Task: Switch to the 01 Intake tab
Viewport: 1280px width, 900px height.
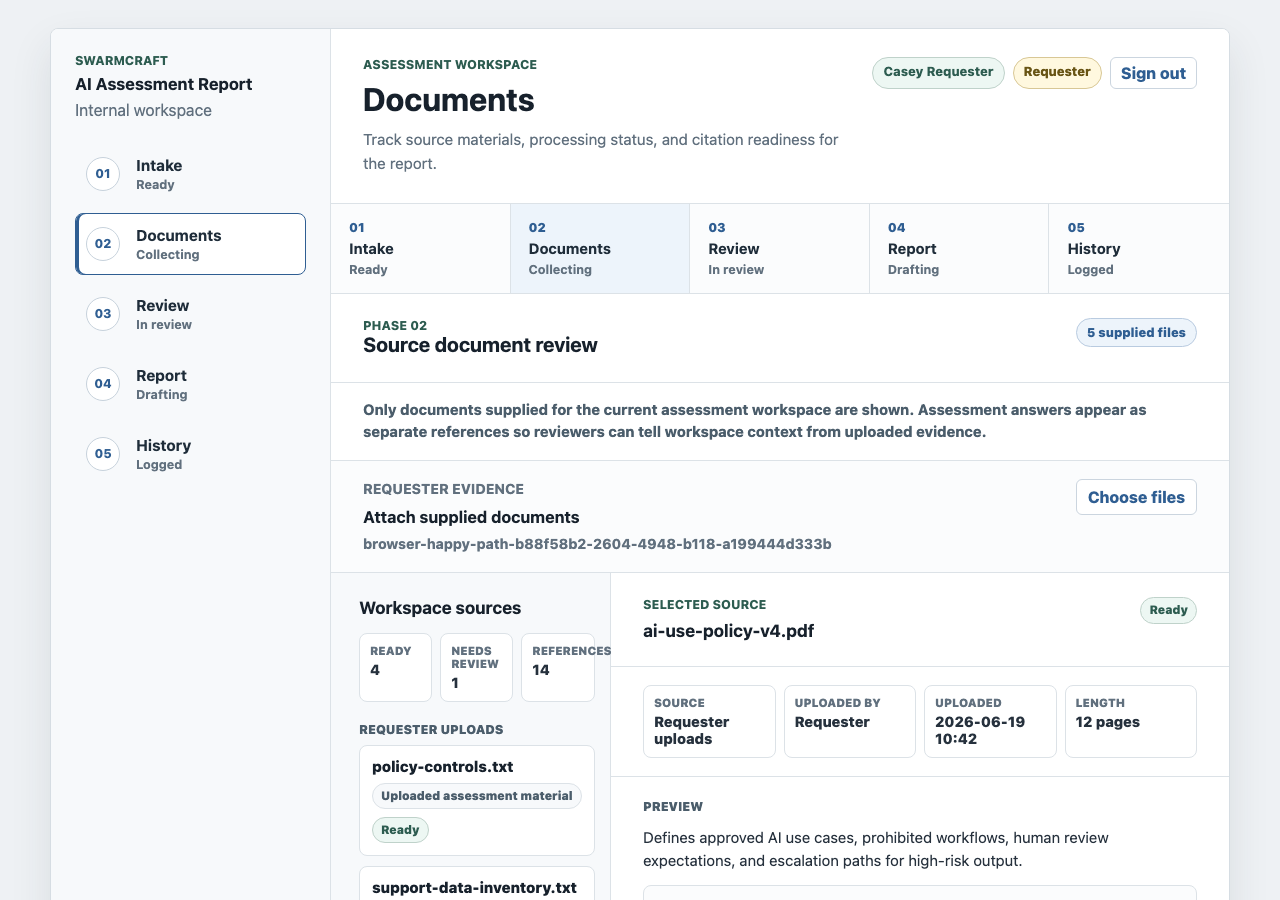Action: [x=420, y=248]
